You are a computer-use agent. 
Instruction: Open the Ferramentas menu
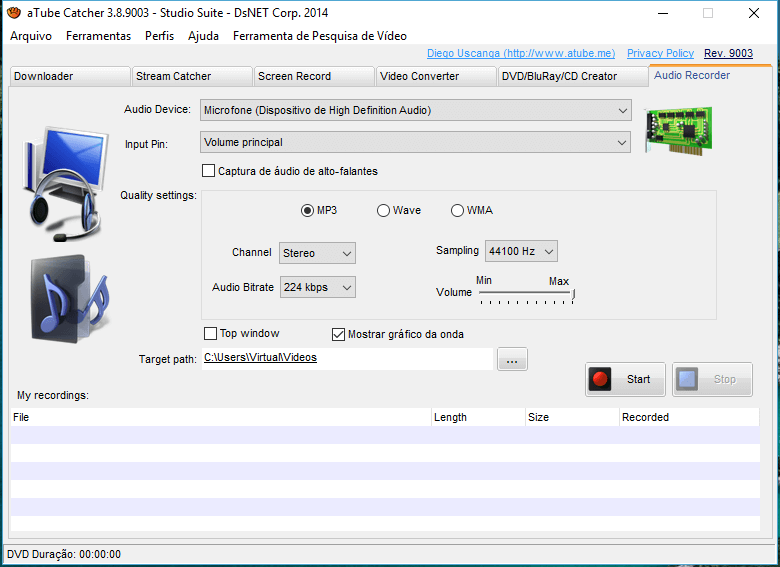pyautogui.click(x=98, y=36)
